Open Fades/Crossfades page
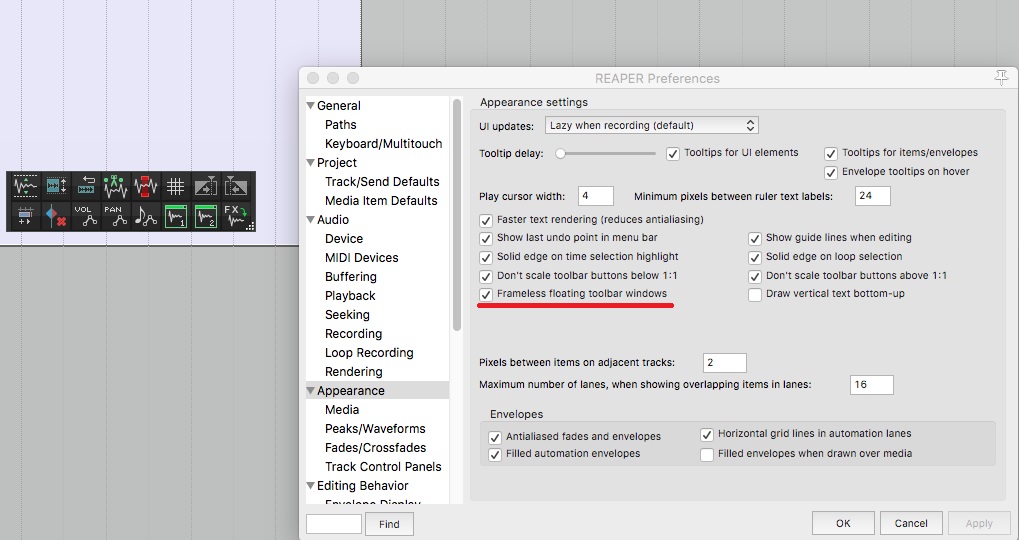1019x540 pixels. [x=376, y=448]
